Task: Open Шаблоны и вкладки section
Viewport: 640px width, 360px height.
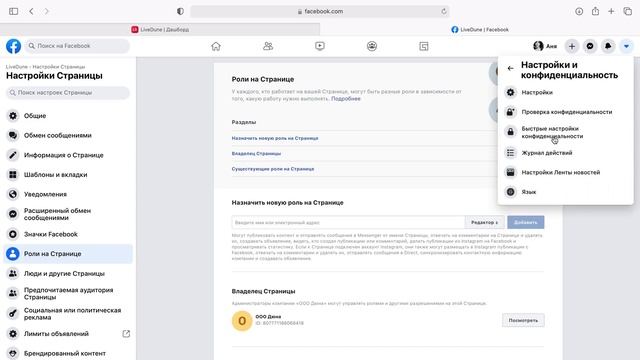Action: pyautogui.click(x=68, y=175)
